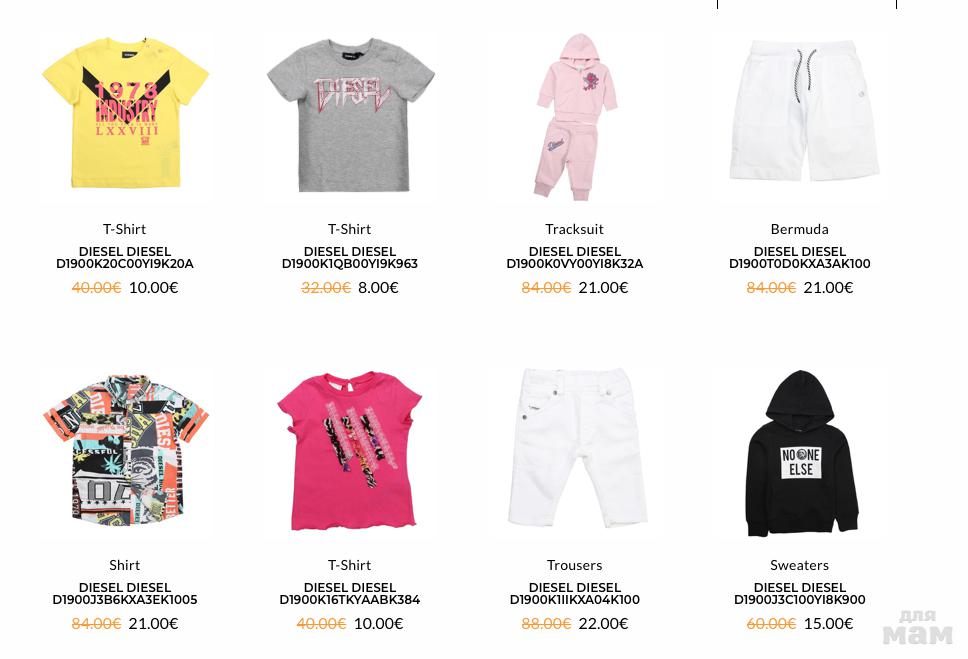This screenshot has height=659, width=968.
Task: Click product code D1900K1QB00YI9K963
Action: (349, 264)
